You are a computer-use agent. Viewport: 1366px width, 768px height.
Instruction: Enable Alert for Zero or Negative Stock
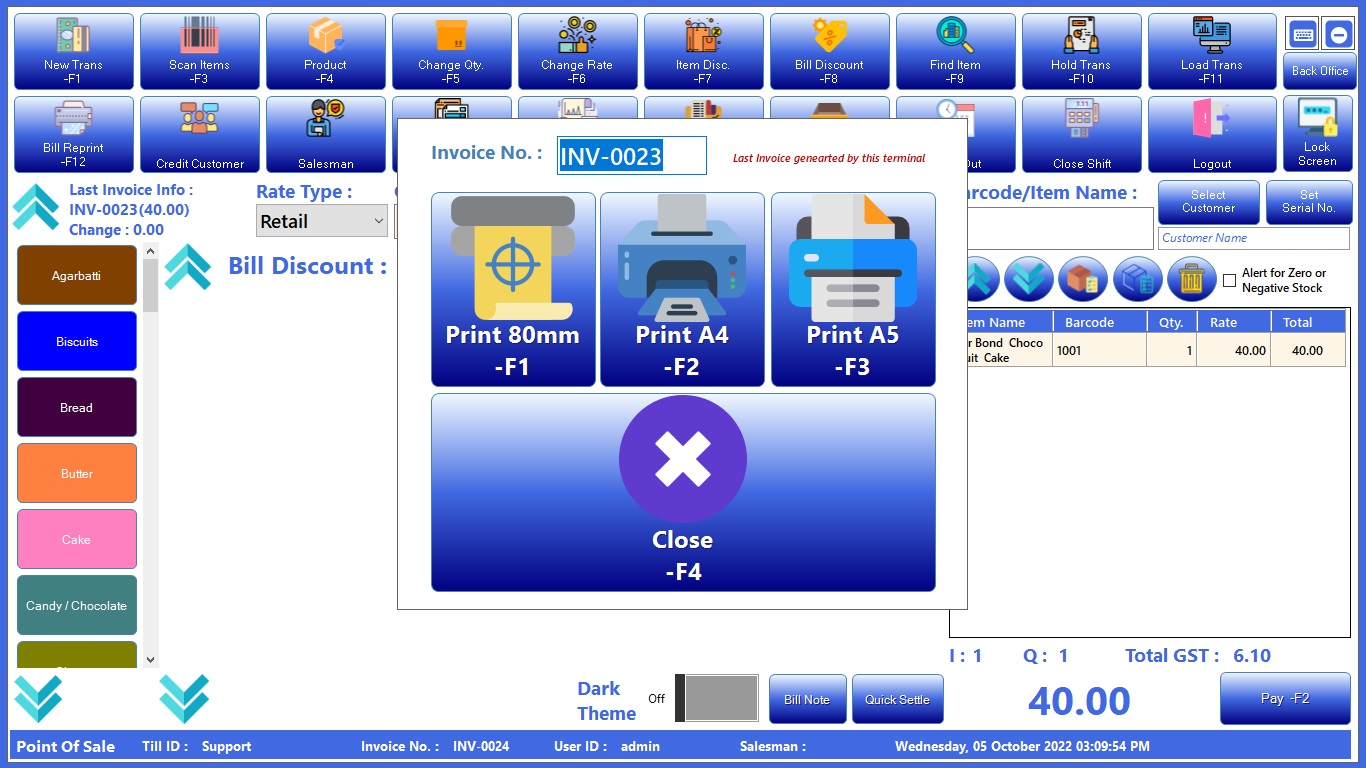tap(1229, 281)
